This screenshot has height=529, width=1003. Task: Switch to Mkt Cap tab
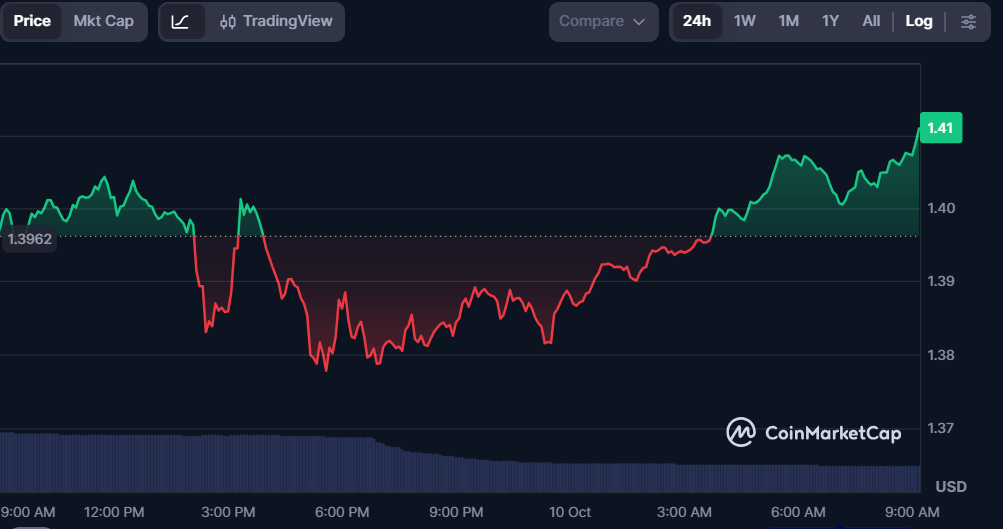[x=104, y=21]
